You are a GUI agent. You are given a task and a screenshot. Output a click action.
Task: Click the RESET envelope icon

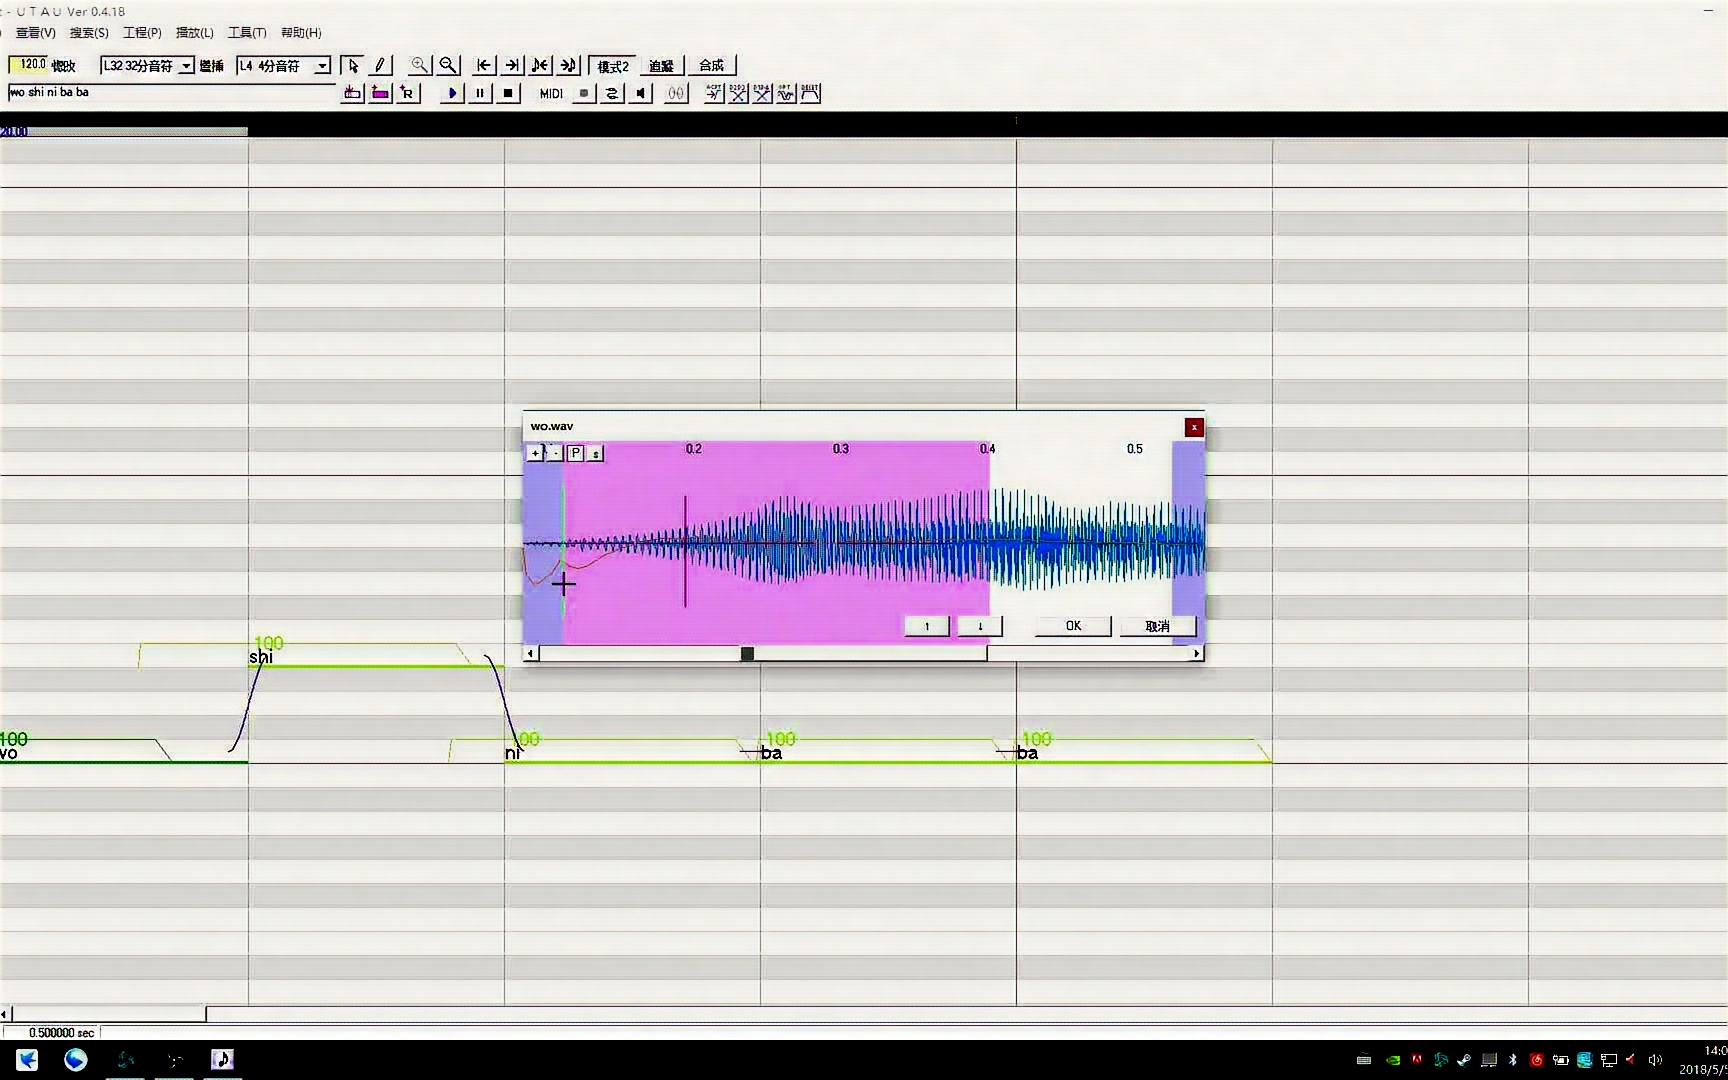click(x=810, y=93)
